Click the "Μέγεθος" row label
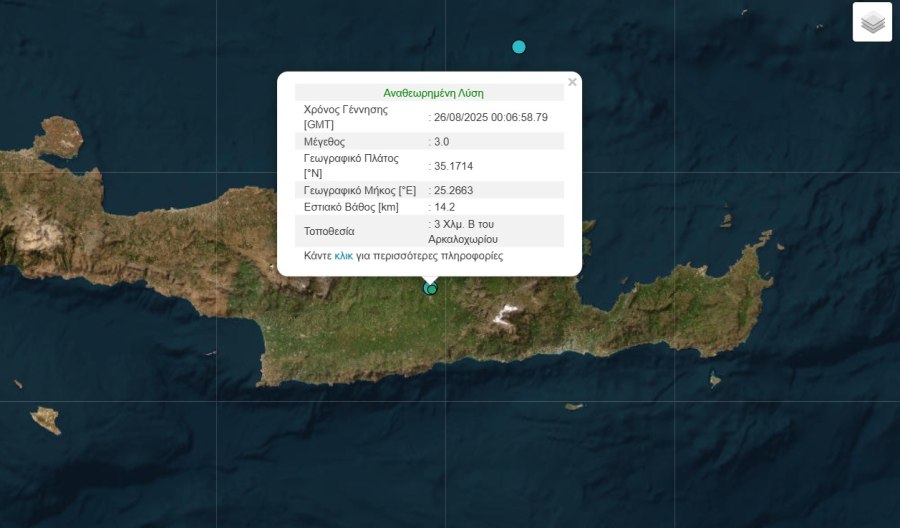 click(x=324, y=142)
